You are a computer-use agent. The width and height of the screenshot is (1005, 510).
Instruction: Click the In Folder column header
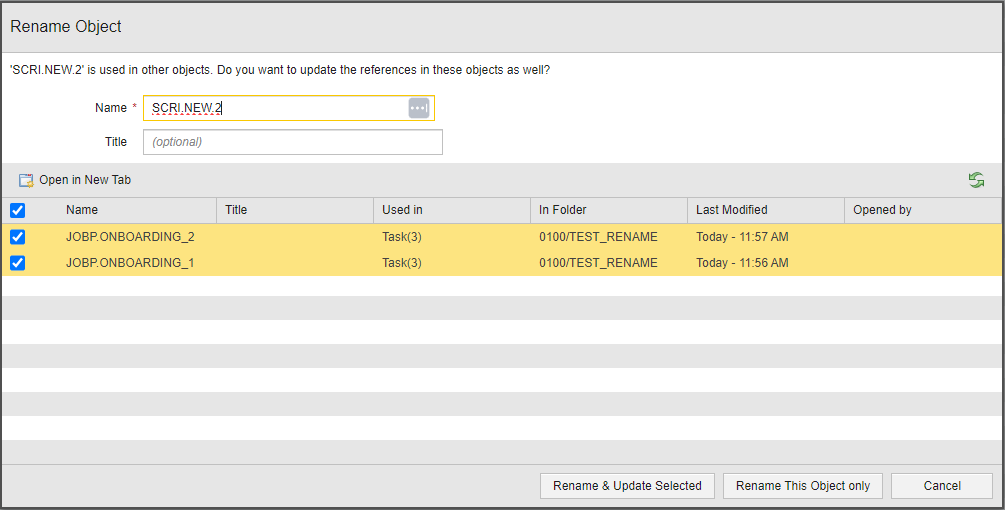tap(562, 210)
